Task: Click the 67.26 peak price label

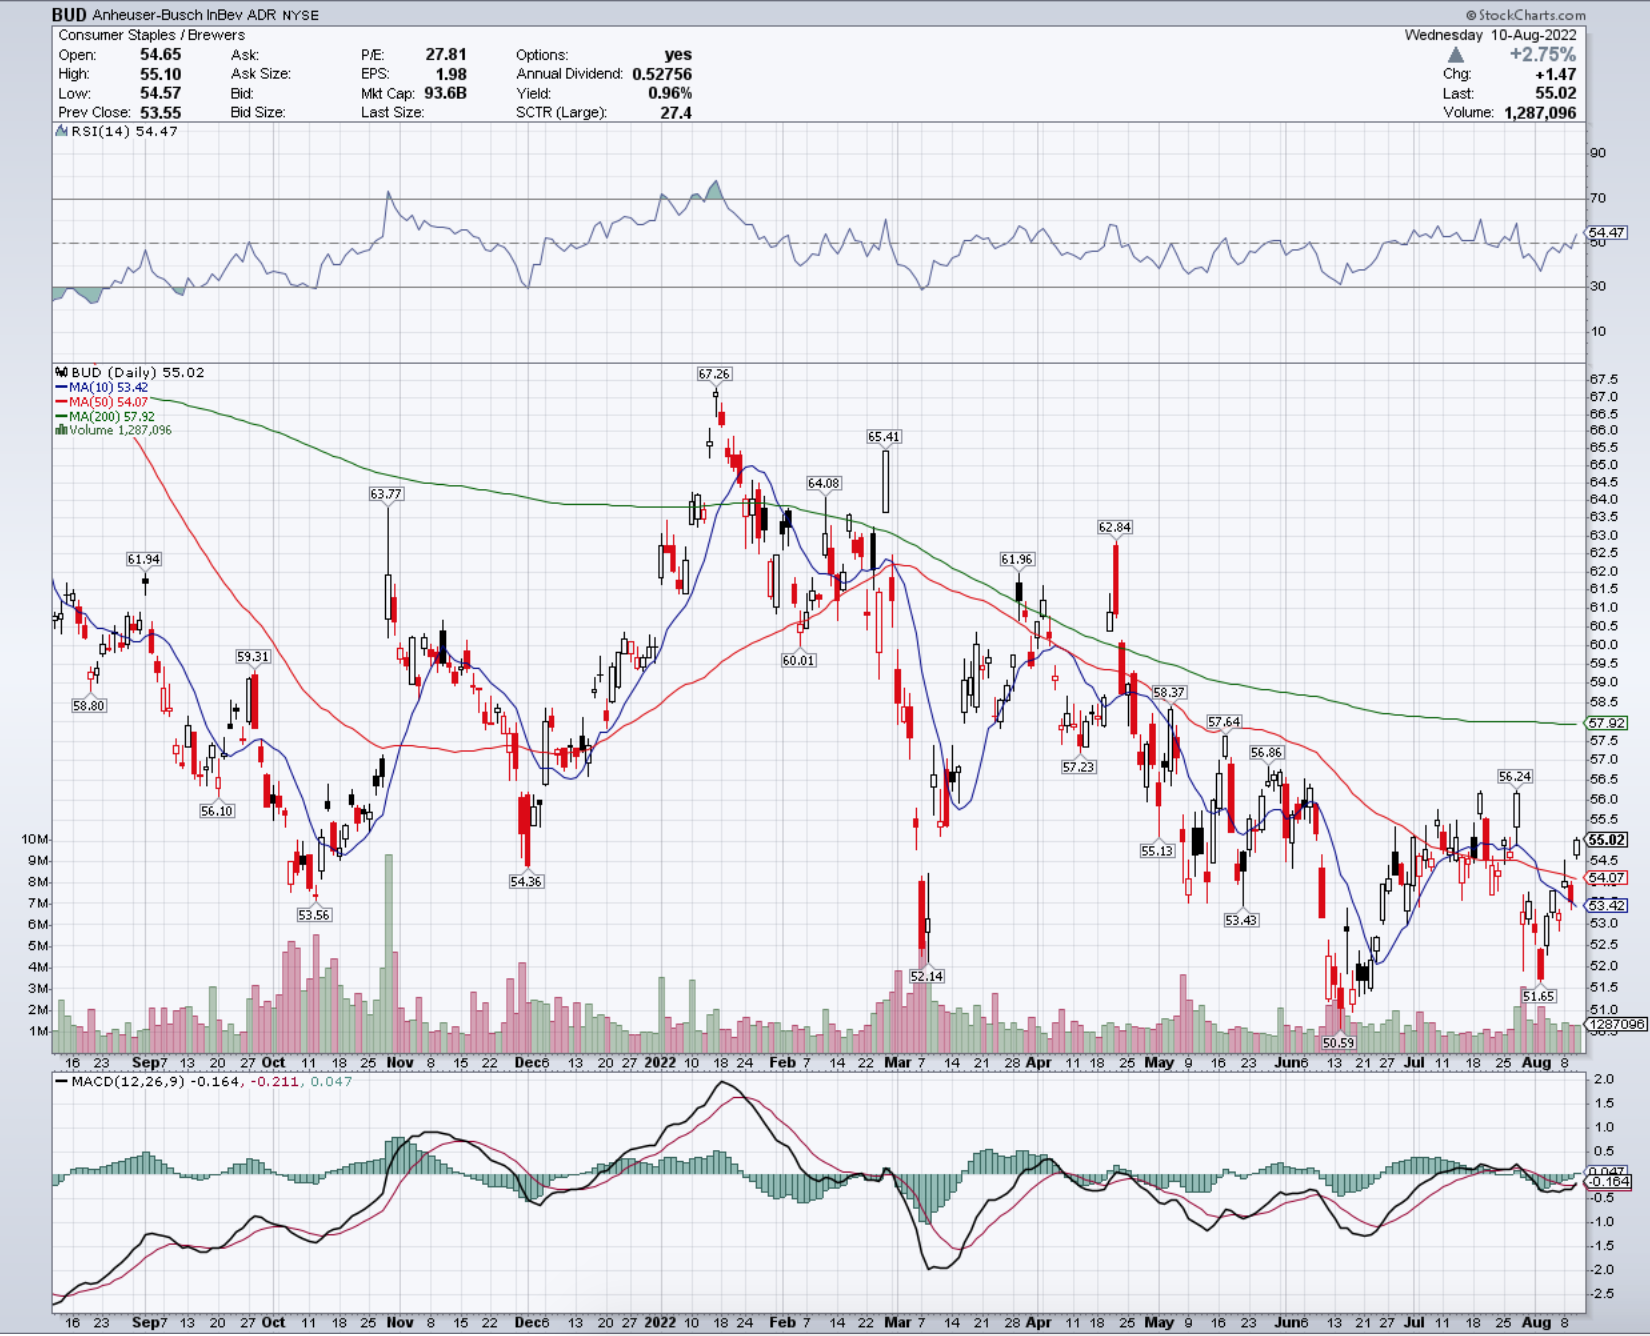Action: 714,374
